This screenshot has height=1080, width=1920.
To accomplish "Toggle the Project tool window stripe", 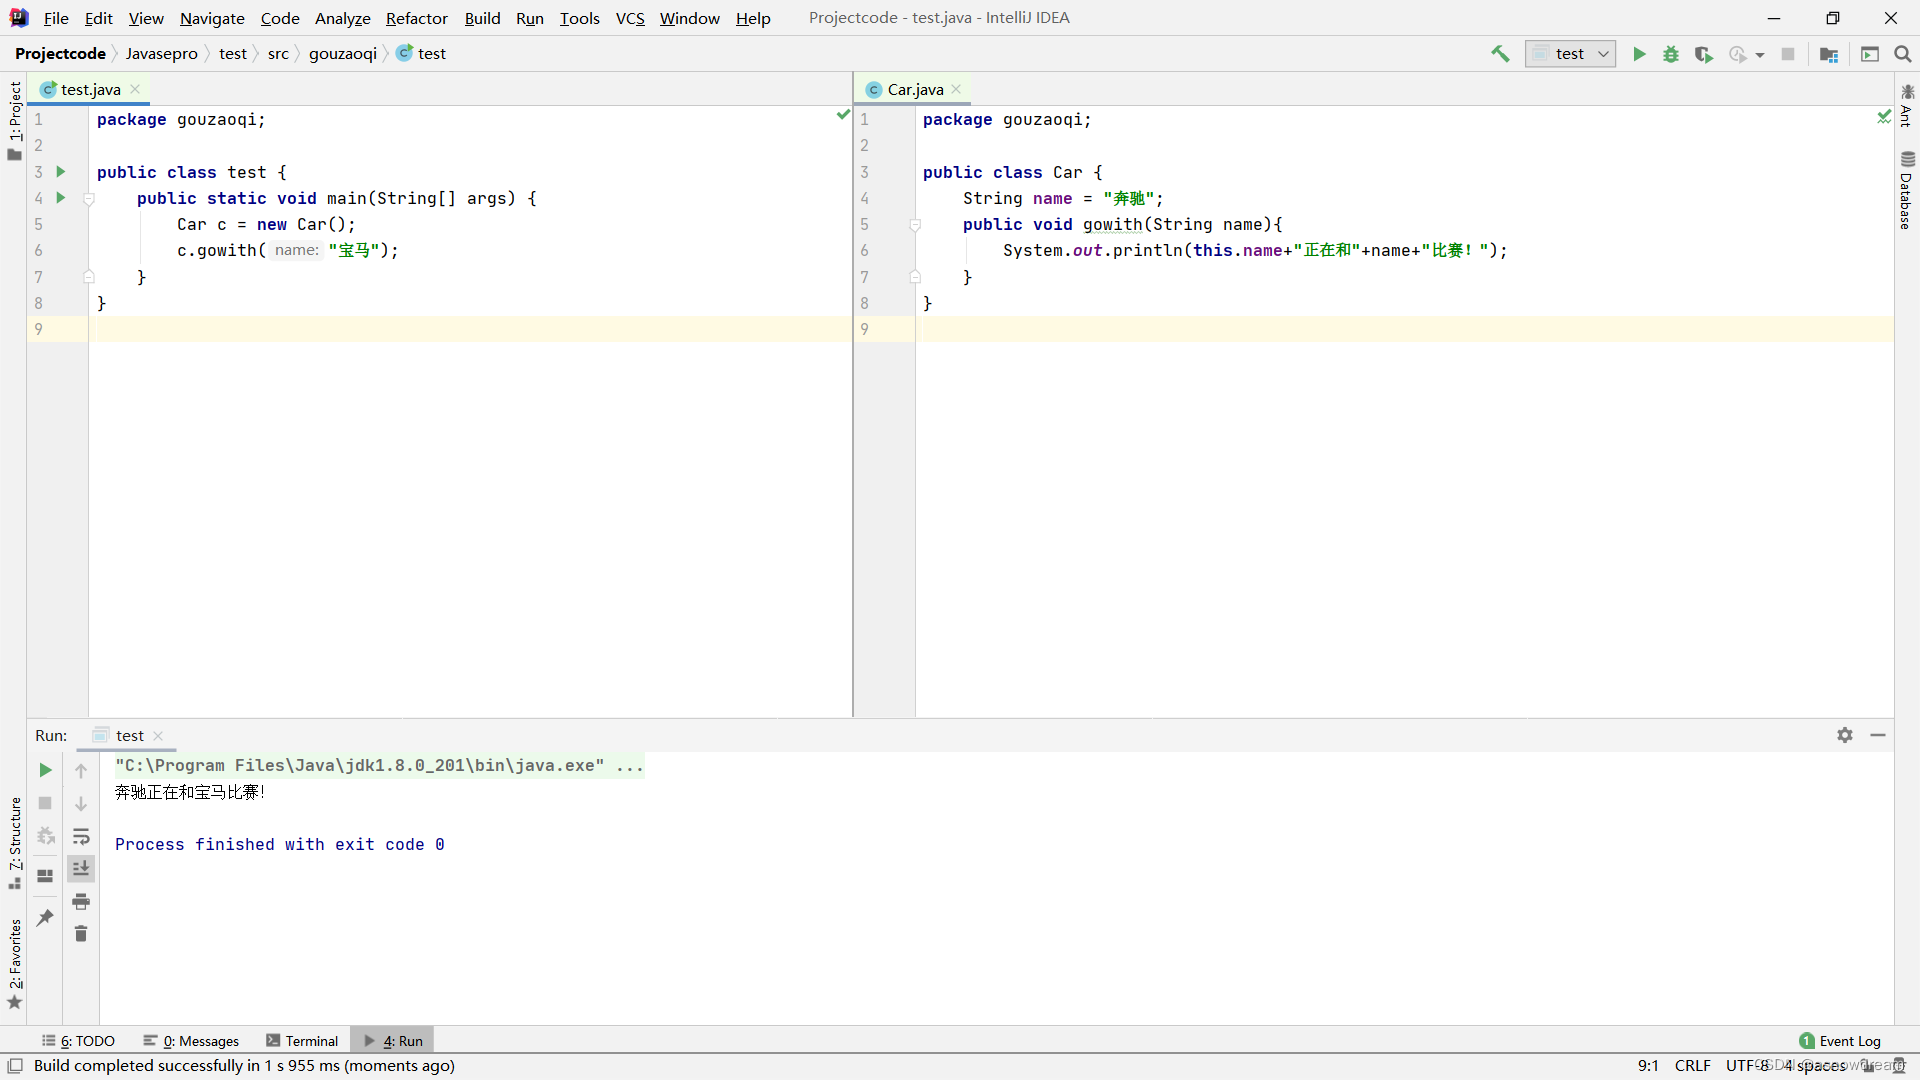I will pos(14,120).
